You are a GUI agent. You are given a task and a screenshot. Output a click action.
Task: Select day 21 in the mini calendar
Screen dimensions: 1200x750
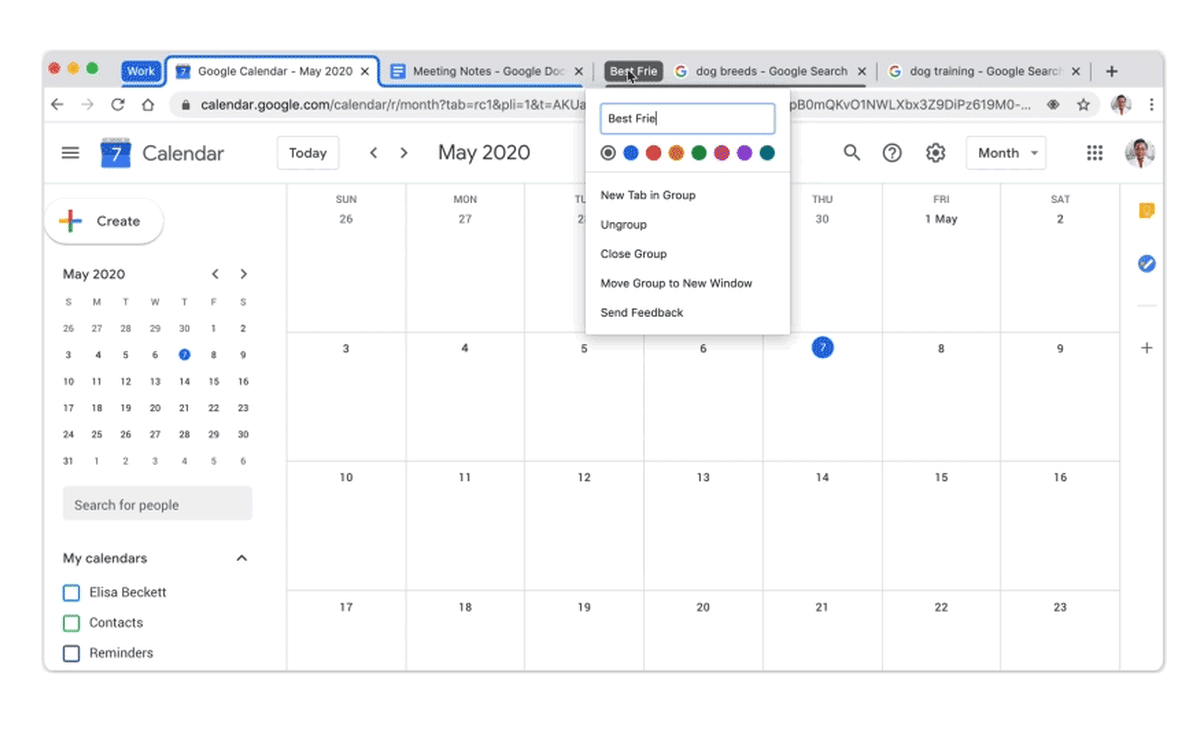coord(184,408)
